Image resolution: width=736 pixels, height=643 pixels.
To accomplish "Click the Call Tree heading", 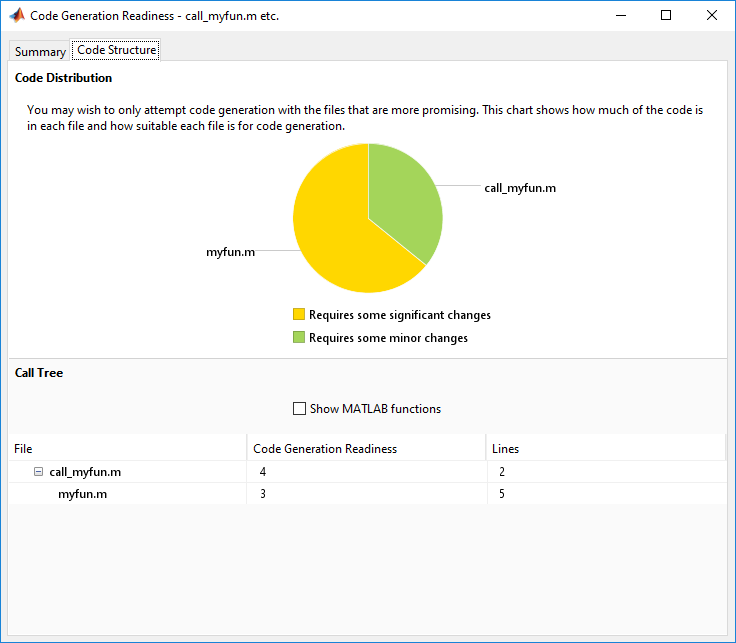I will pos(39,373).
